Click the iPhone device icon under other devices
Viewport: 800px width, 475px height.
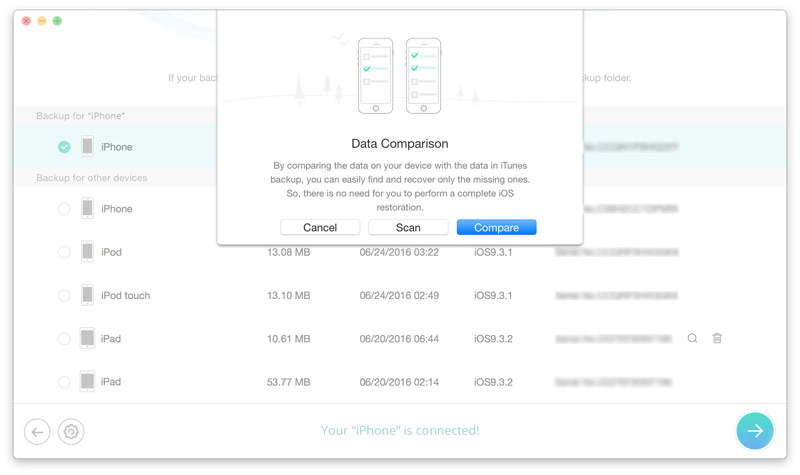87,208
